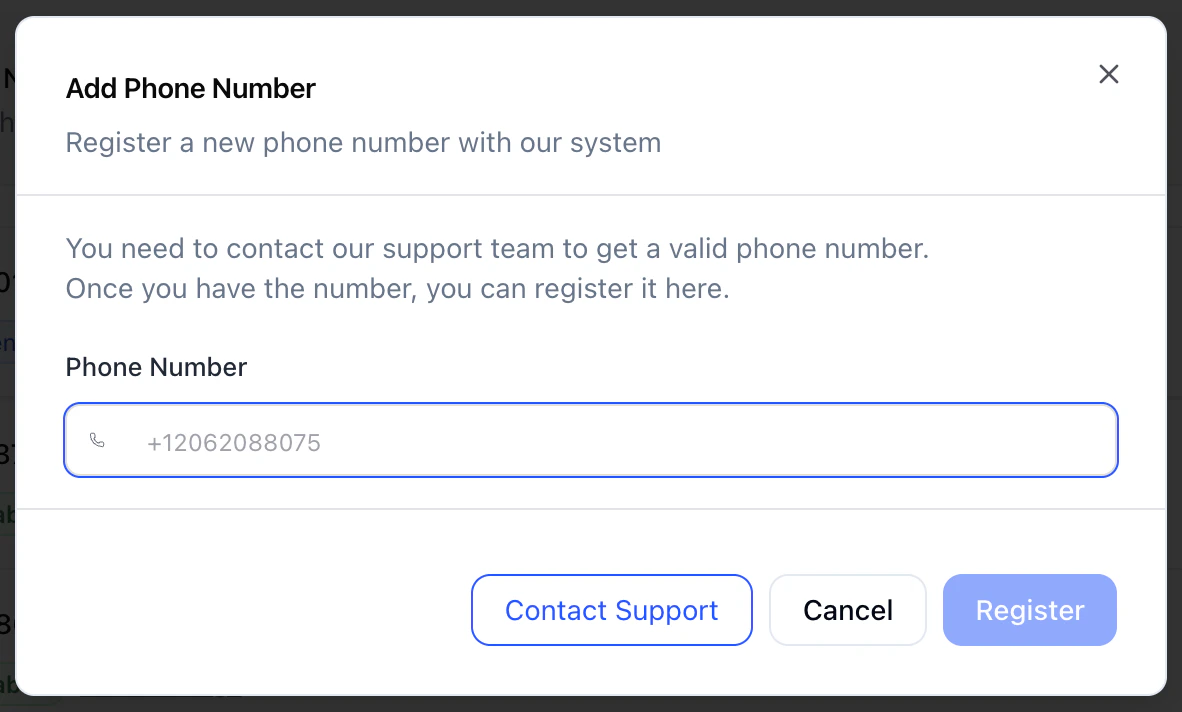The height and width of the screenshot is (712, 1182).
Task: Cancel adding the phone number
Action: (x=847, y=610)
